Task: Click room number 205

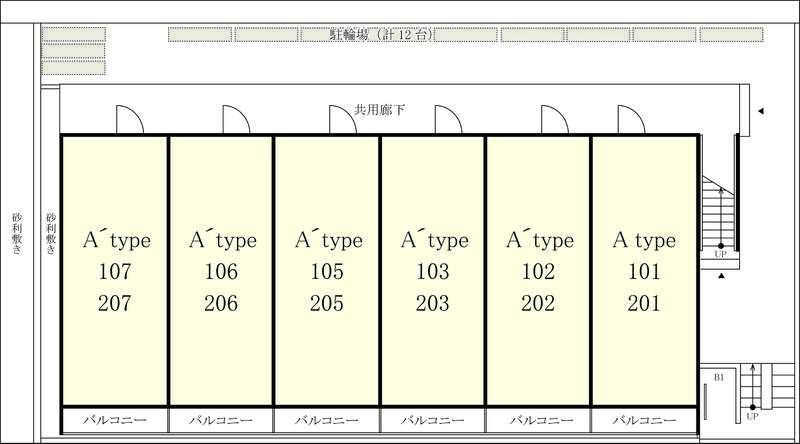Action: (327, 303)
